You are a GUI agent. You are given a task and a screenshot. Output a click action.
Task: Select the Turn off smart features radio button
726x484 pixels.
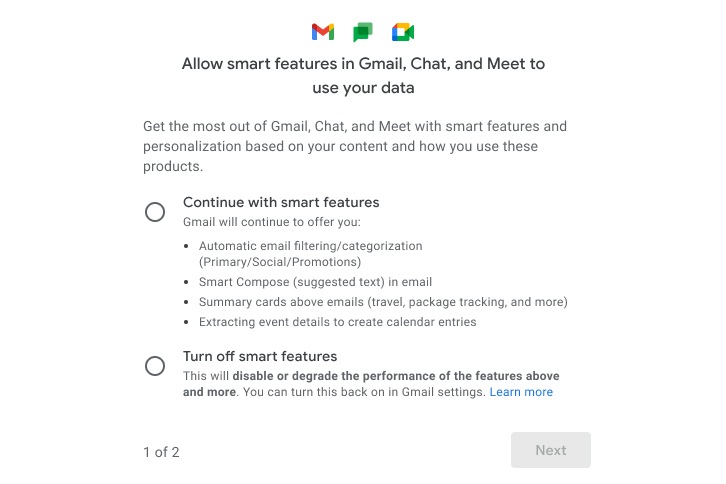pos(155,366)
